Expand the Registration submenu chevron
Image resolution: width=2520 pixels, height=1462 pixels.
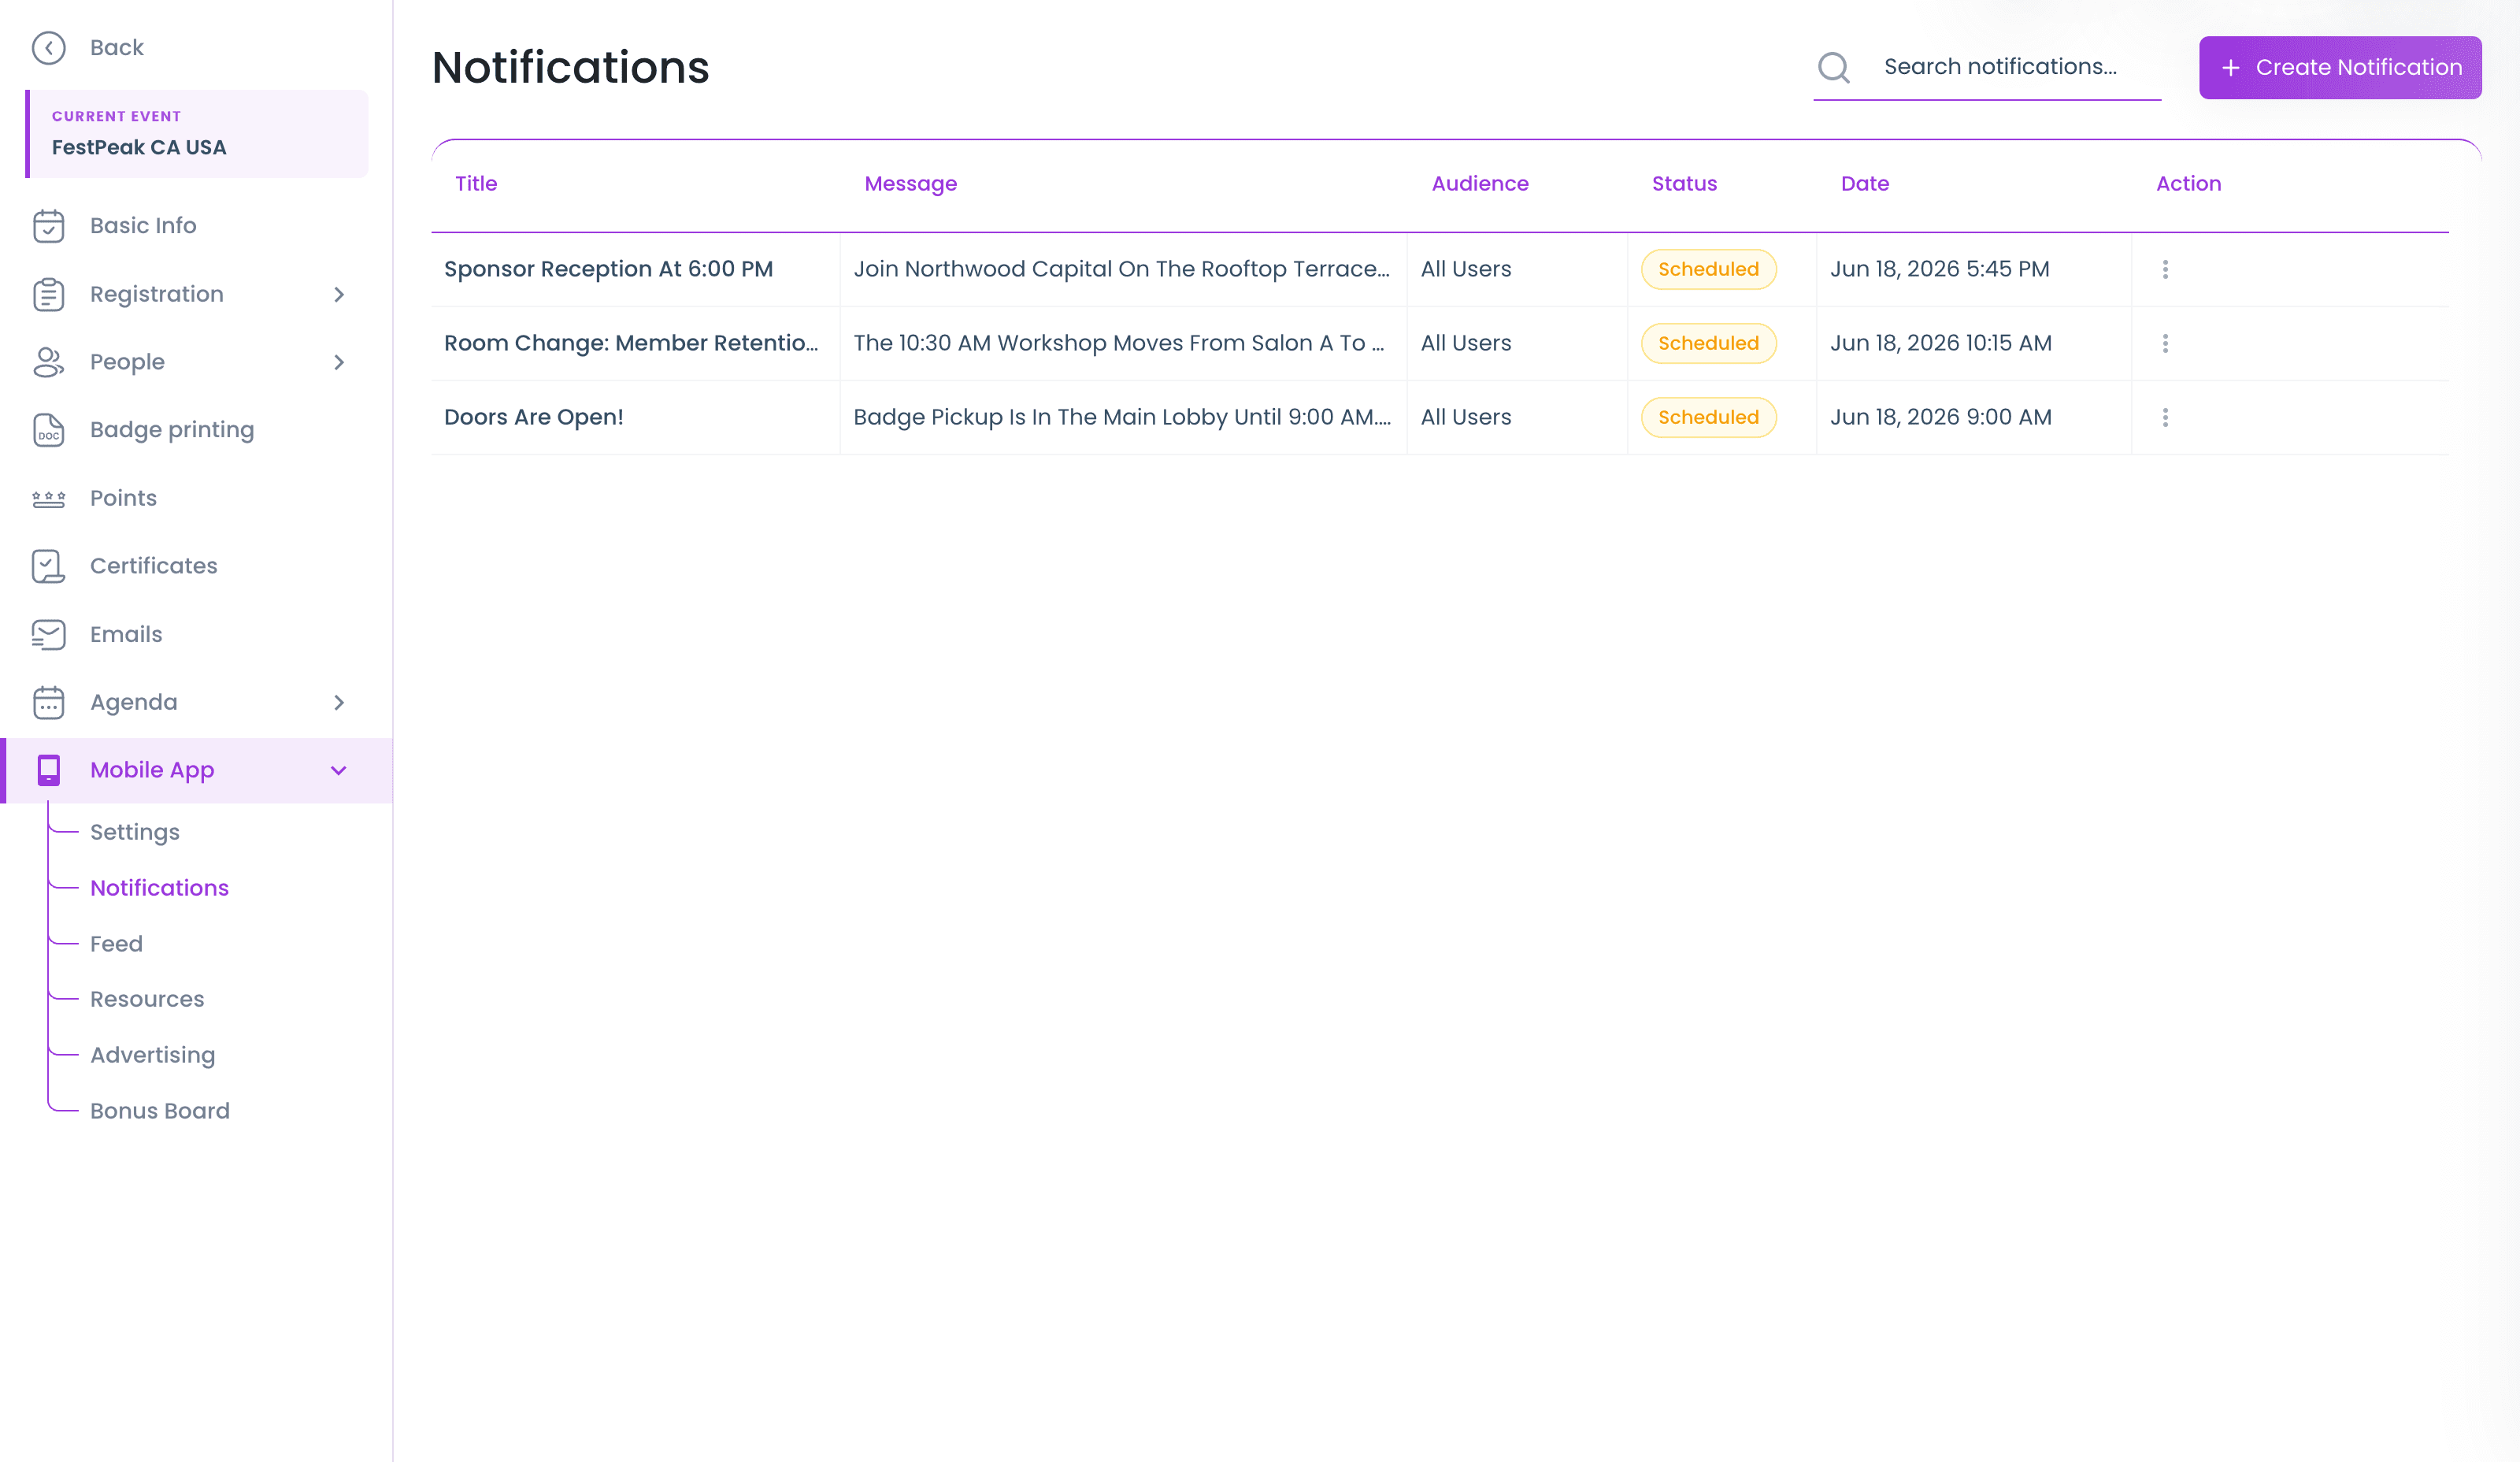pyautogui.click(x=339, y=294)
